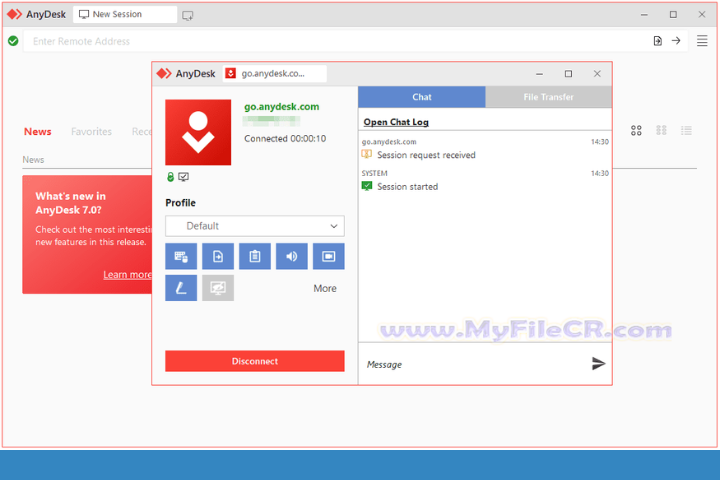
Task: Select the Favorites tab in main window
Action: pyautogui.click(x=91, y=132)
